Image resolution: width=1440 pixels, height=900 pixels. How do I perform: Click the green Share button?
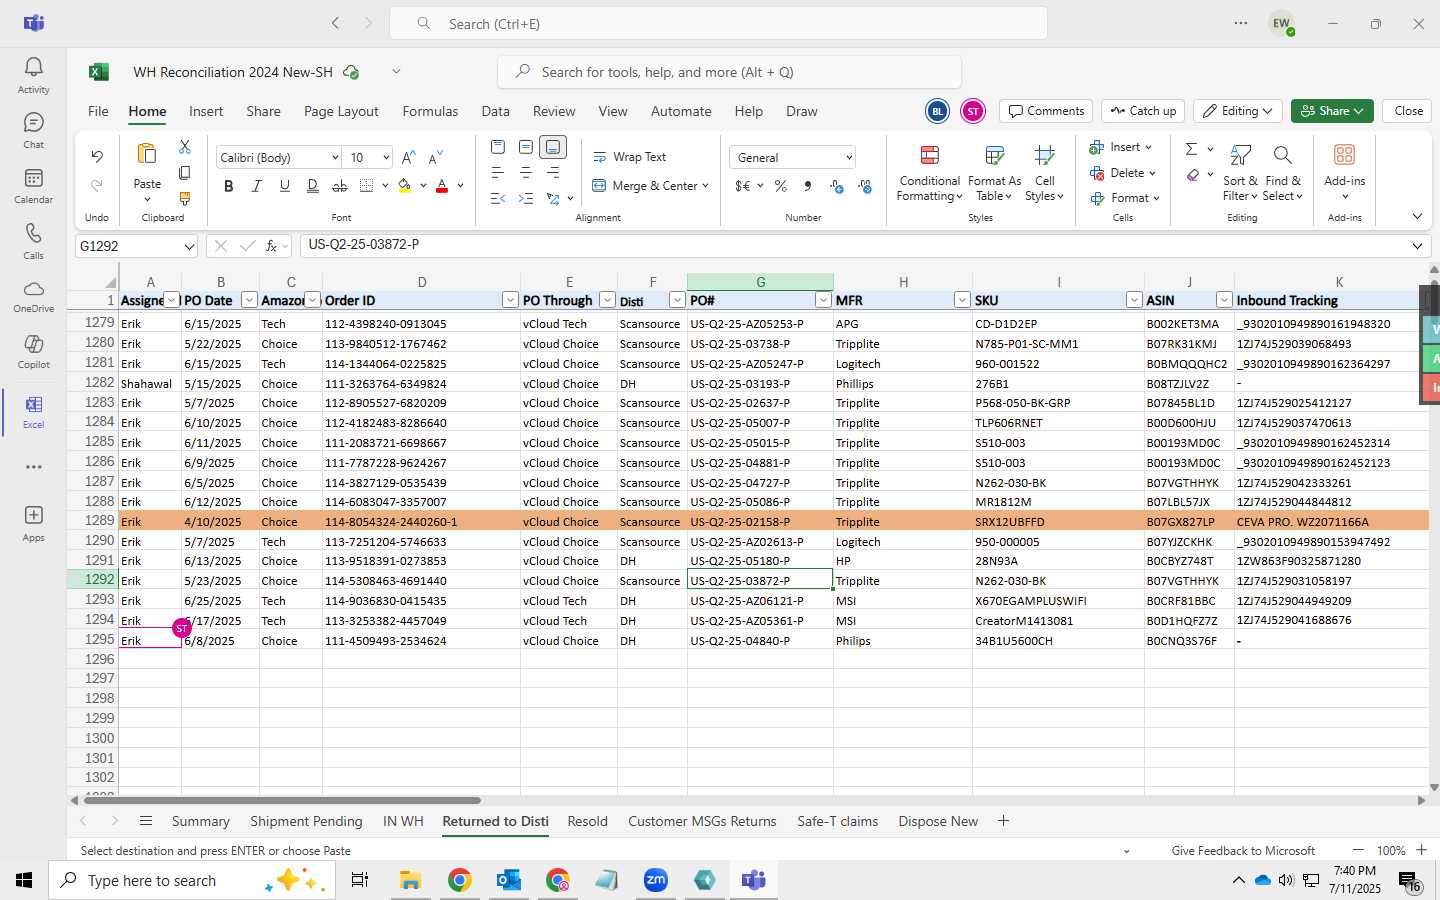coord(1332,111)
